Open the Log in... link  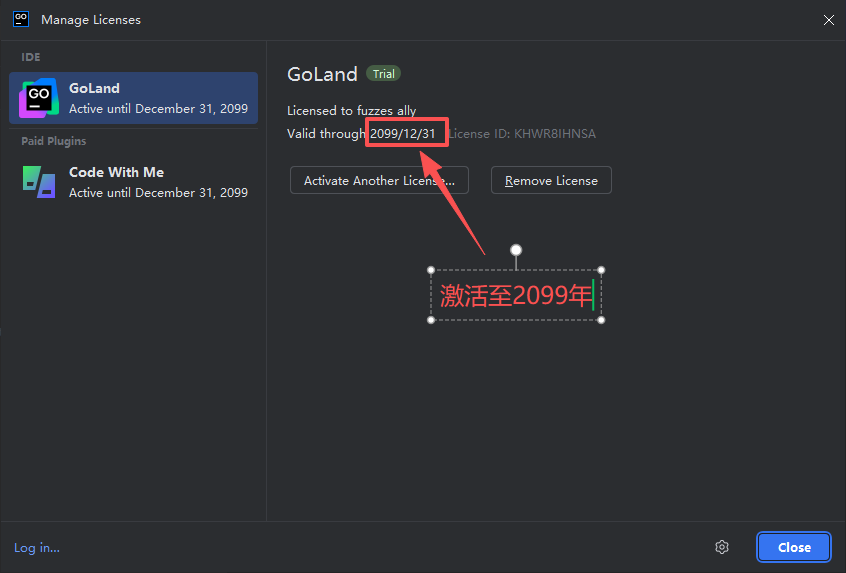pos(37,548)
